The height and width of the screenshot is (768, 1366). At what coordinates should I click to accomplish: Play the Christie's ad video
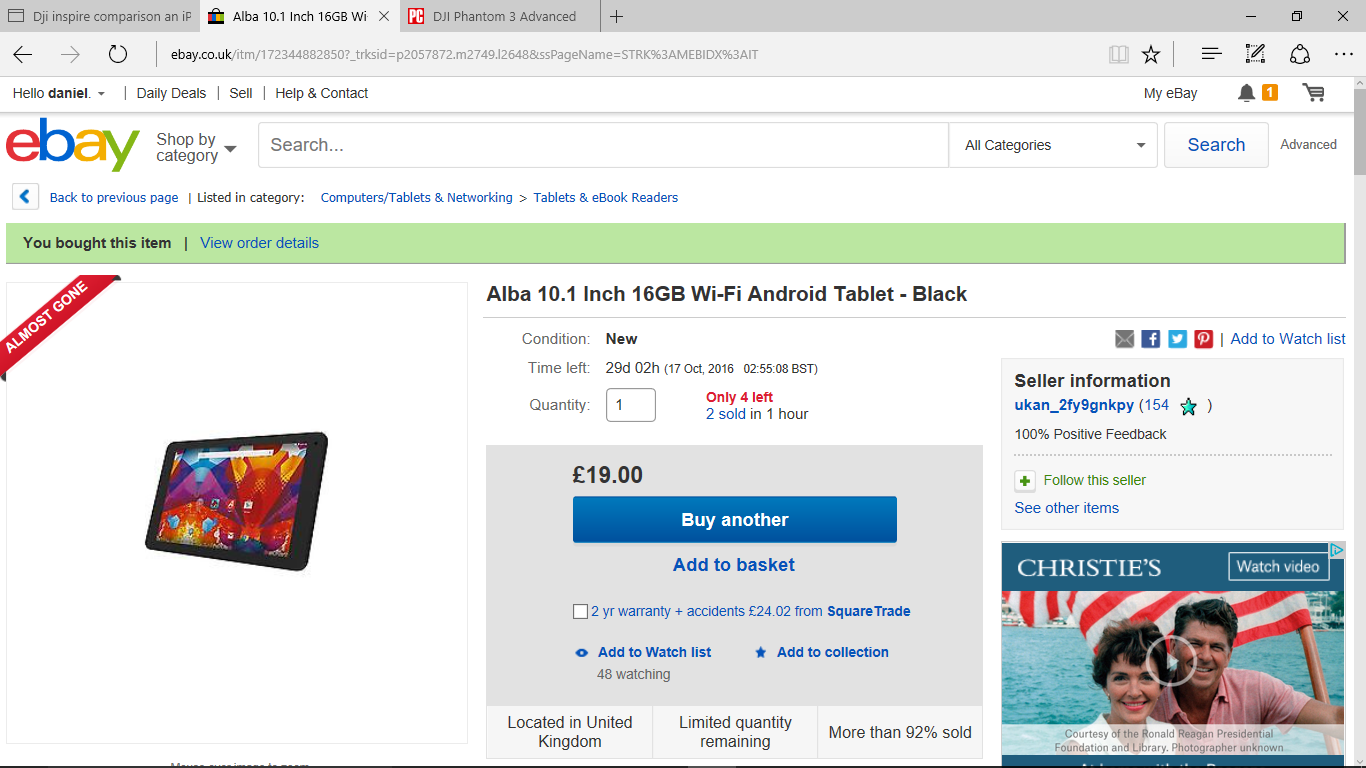(1170, 660)
